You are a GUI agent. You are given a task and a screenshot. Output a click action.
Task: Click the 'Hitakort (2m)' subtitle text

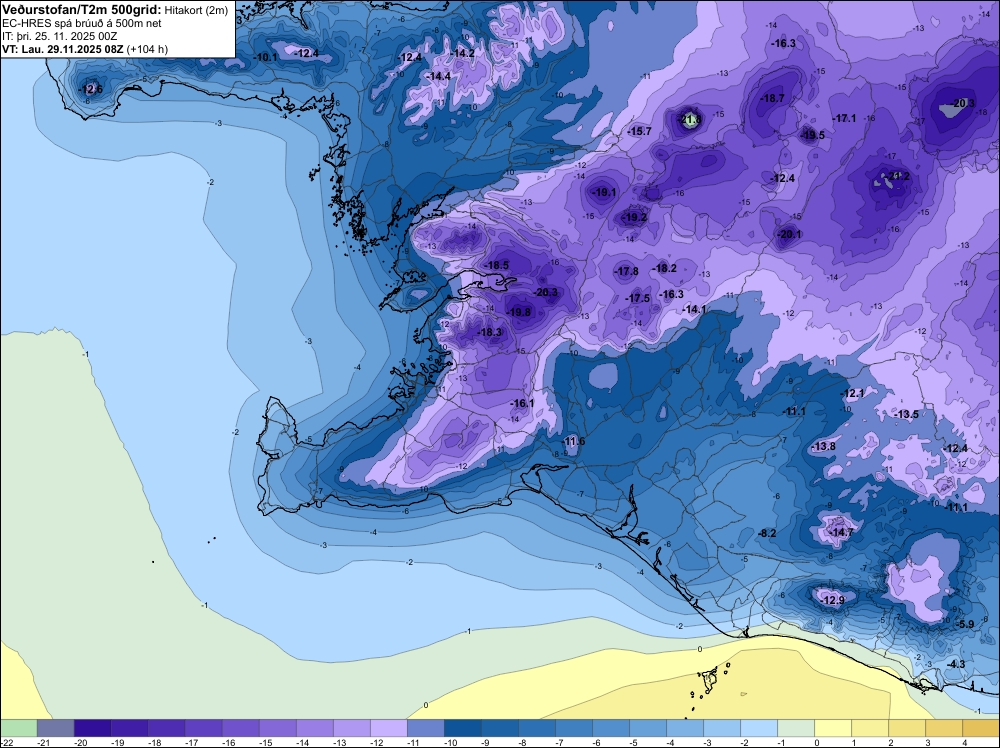pos(196,10)
